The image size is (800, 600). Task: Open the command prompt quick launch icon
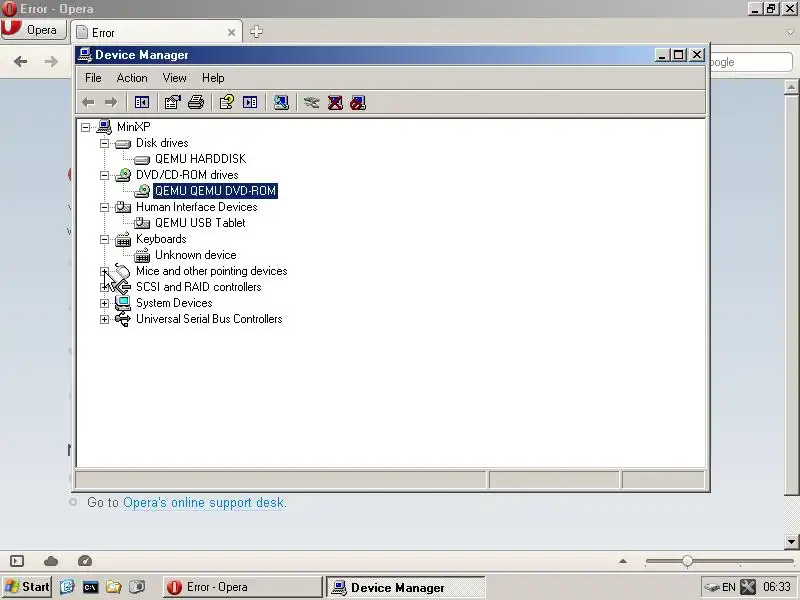pos(90,587)
